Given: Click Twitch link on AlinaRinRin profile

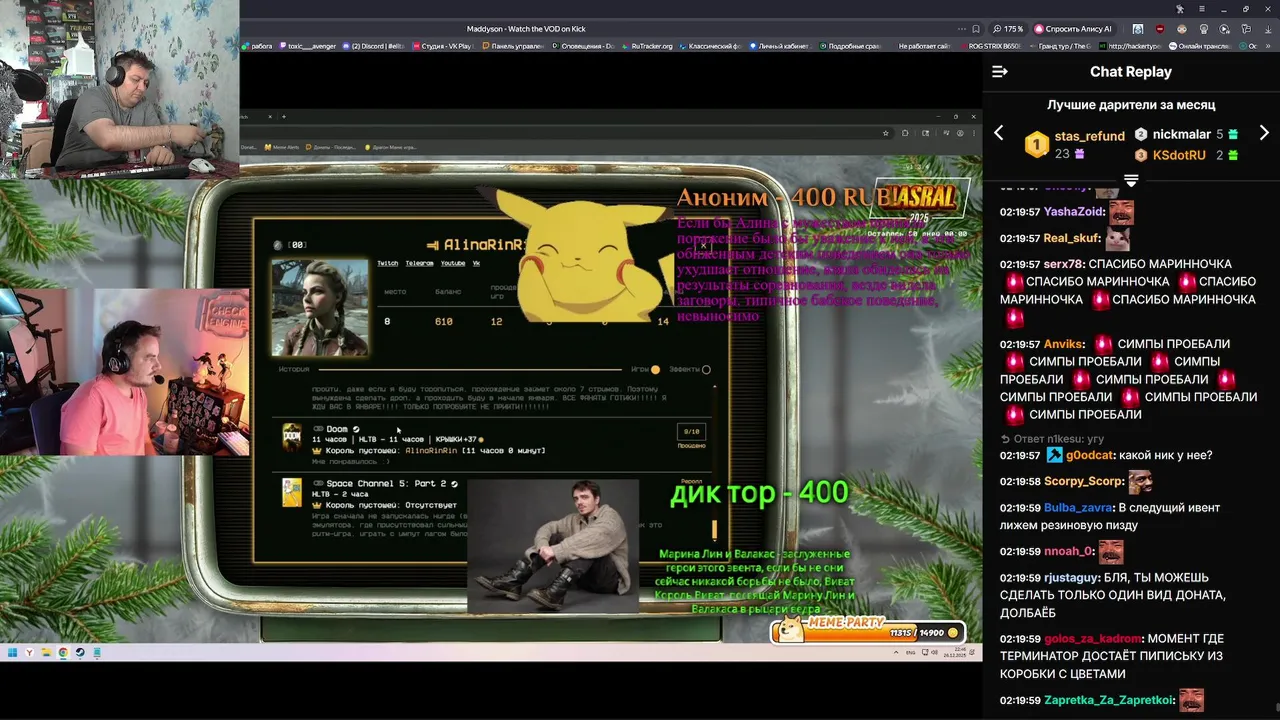Looking at the screenshot, I should tap(387, 263).
